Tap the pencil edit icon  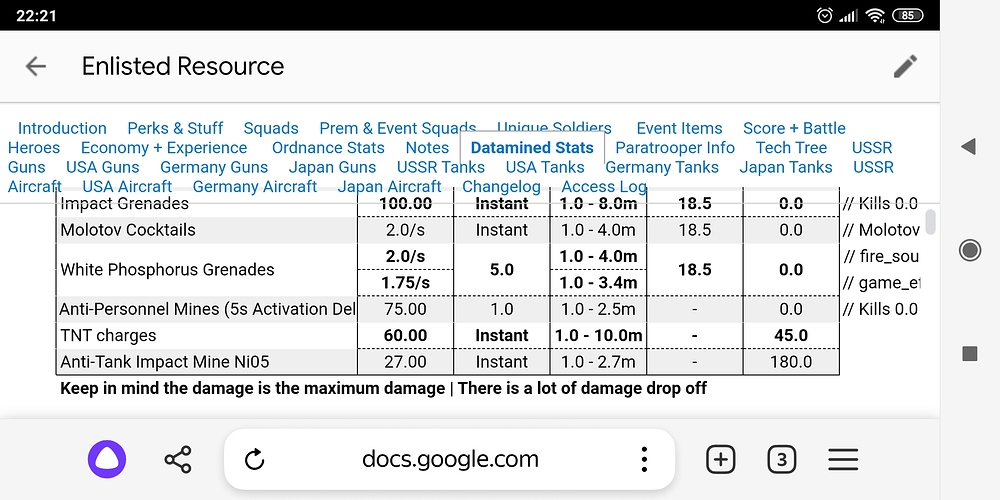905,67
